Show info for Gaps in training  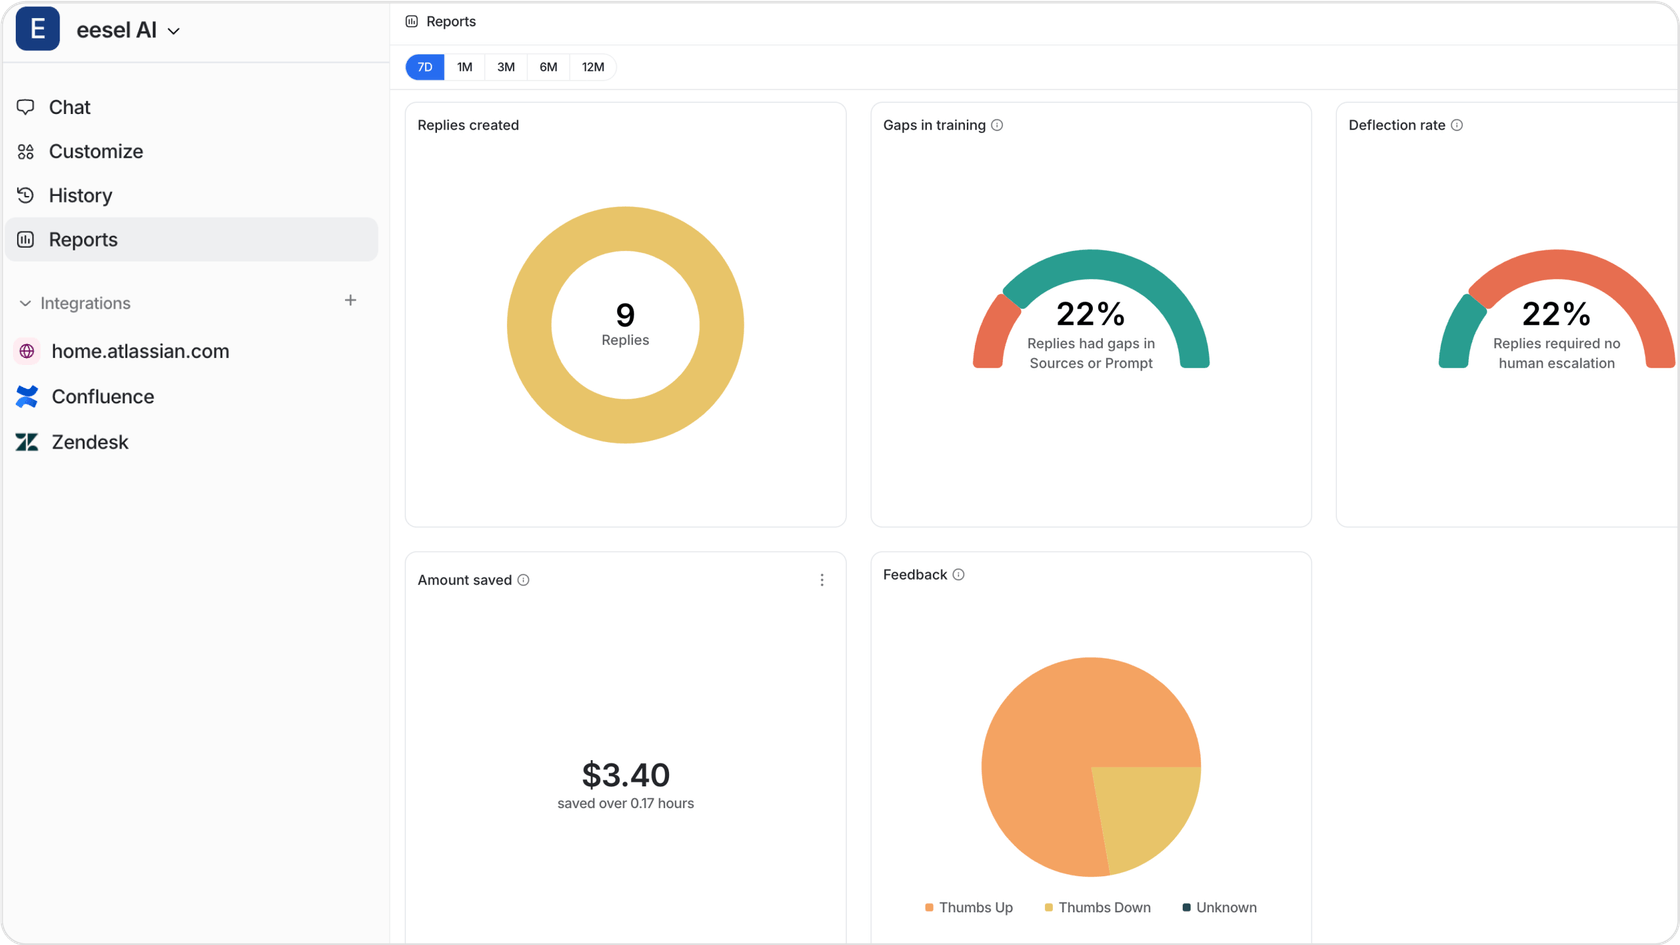(997, 125)
